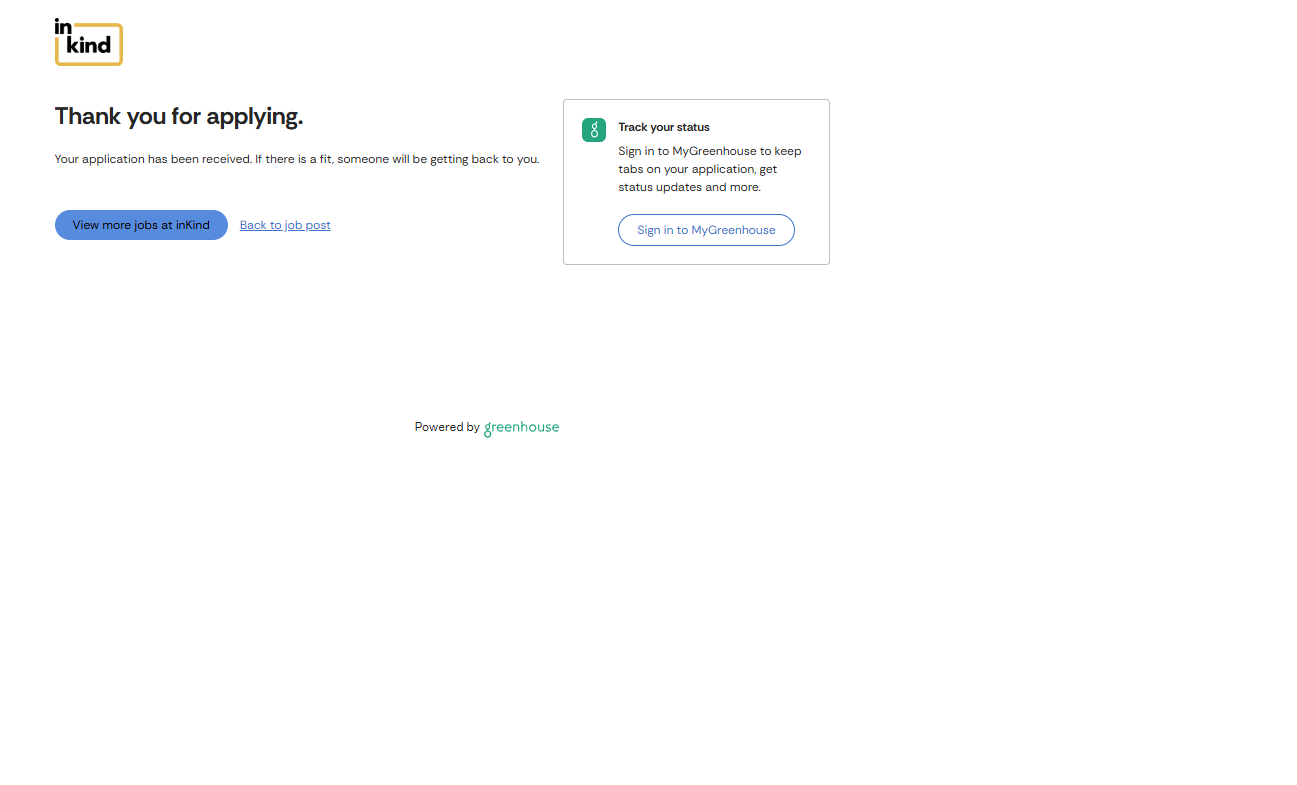Click the small 'in' text of logo
The width and height of the screenshot is (1297, 785).
(63, 25)
